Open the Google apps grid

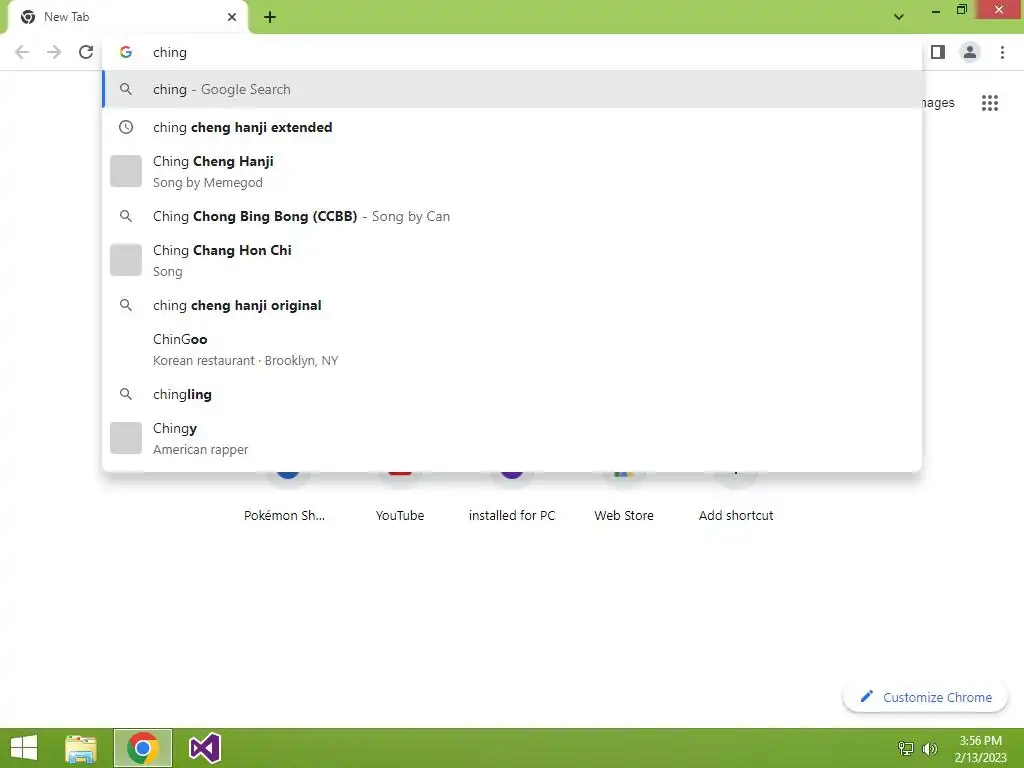(990, 103)
